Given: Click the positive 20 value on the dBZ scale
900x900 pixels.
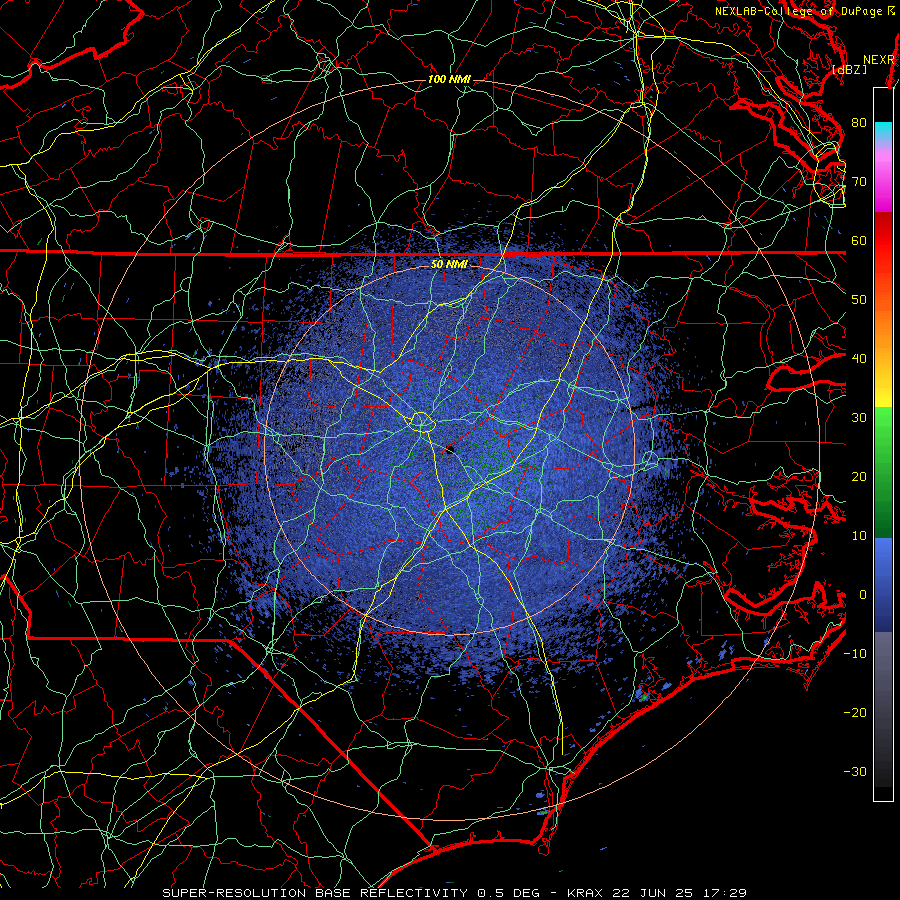Looking at the screenshot, I should click(859, 477).
